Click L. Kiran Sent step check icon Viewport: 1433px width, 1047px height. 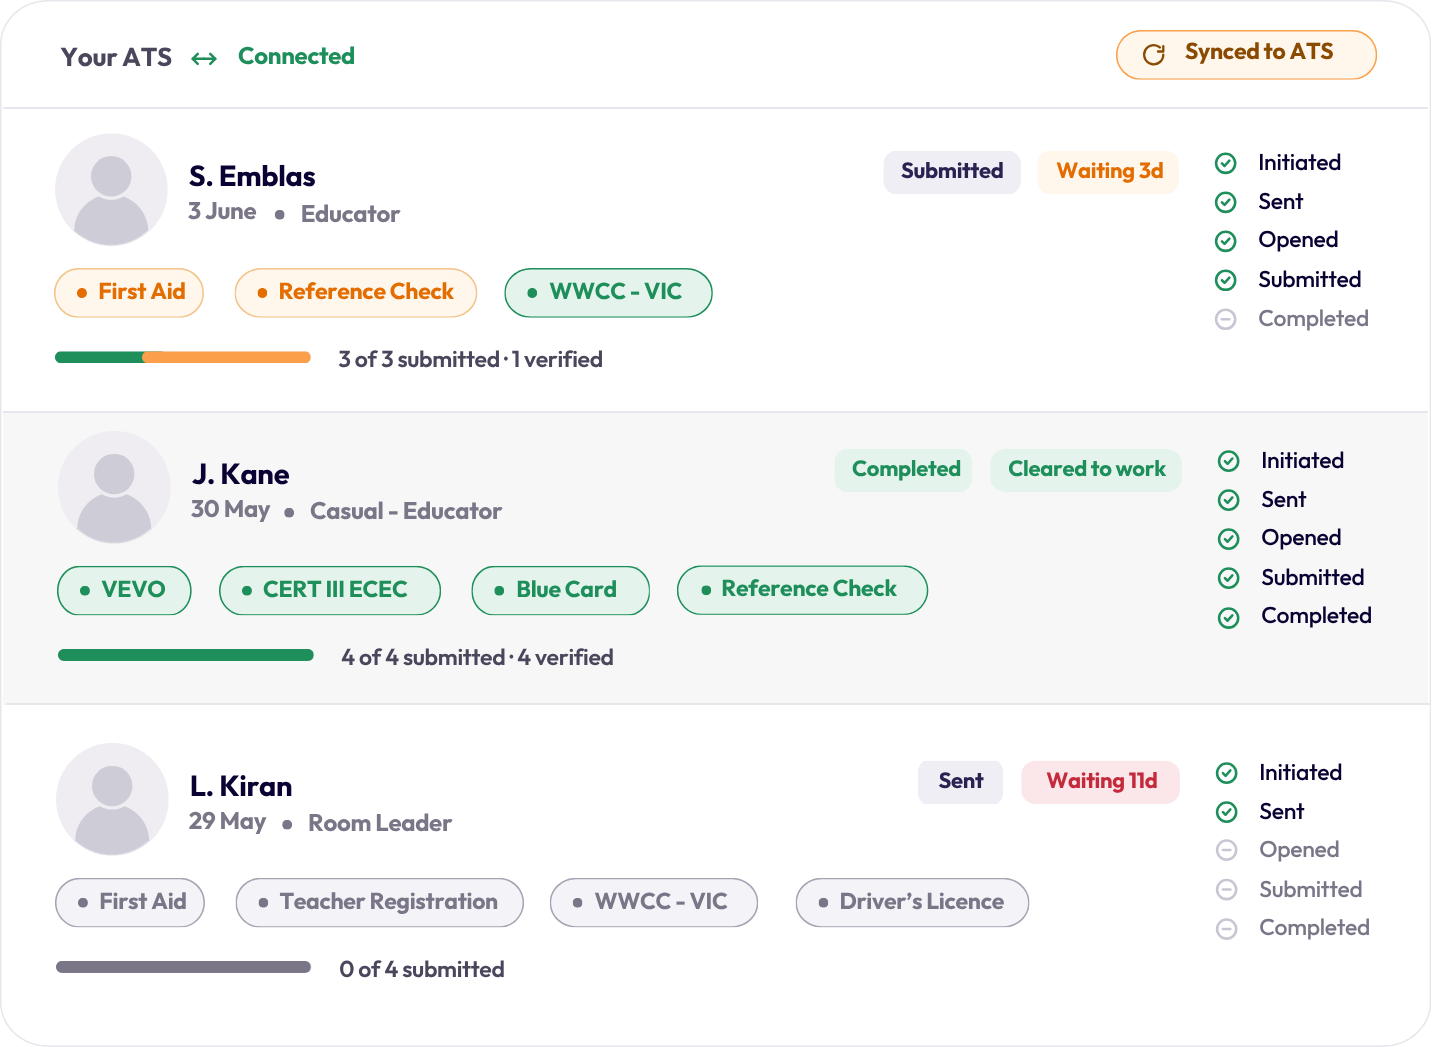pyautogui.click(x=1227, y=812)
